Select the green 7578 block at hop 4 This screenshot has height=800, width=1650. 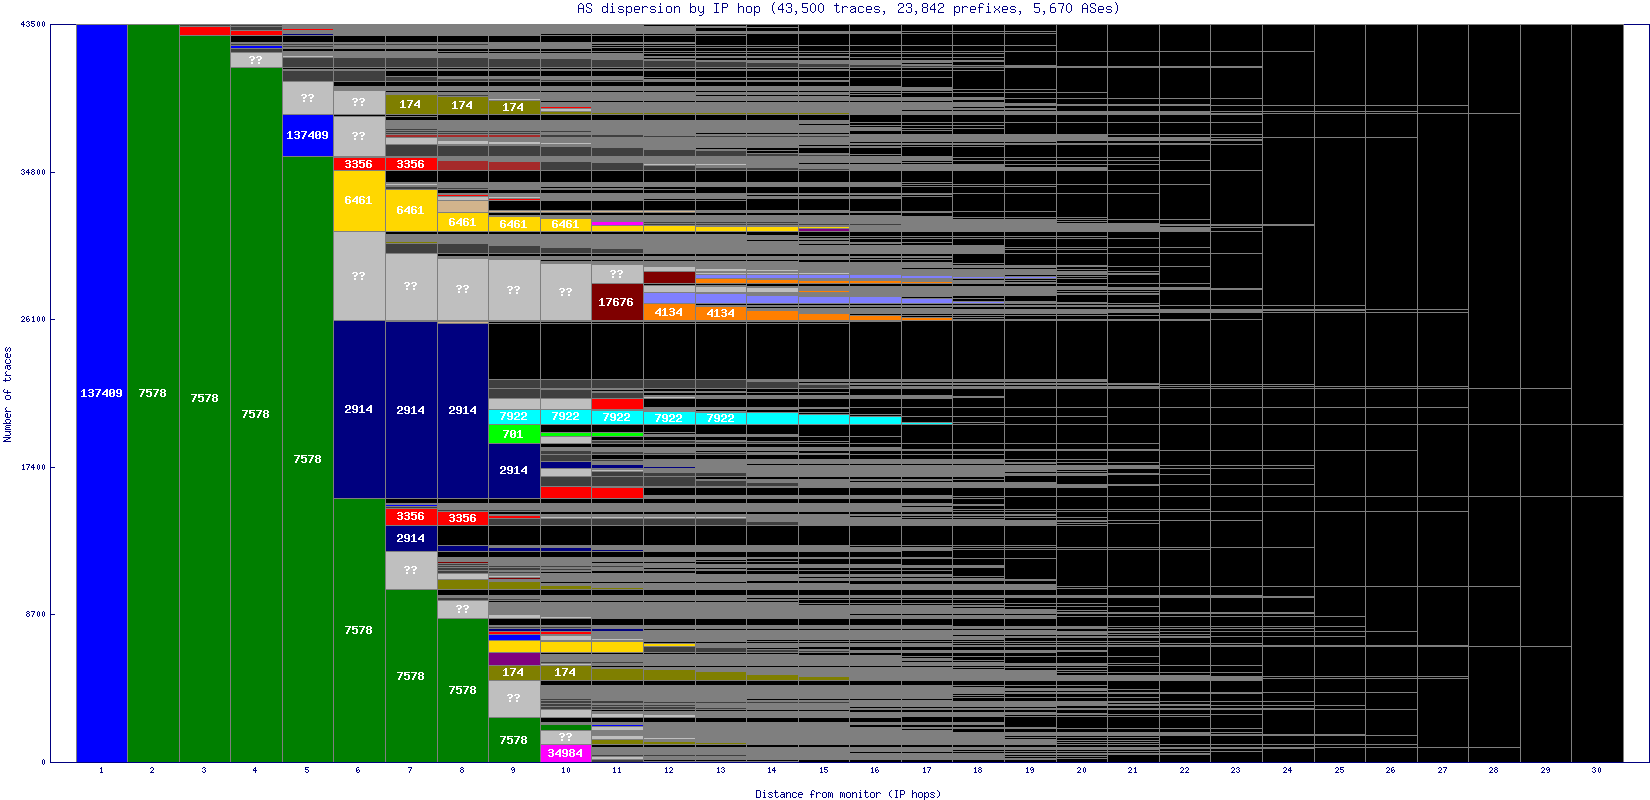click(x=256, y=414)
